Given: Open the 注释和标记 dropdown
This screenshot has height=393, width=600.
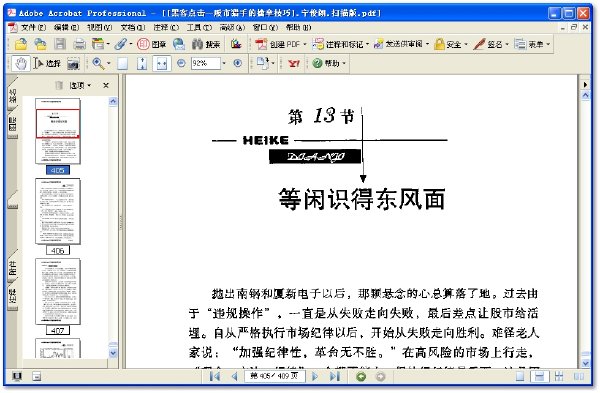Looking at the screenshot, I should click(340, 44).
